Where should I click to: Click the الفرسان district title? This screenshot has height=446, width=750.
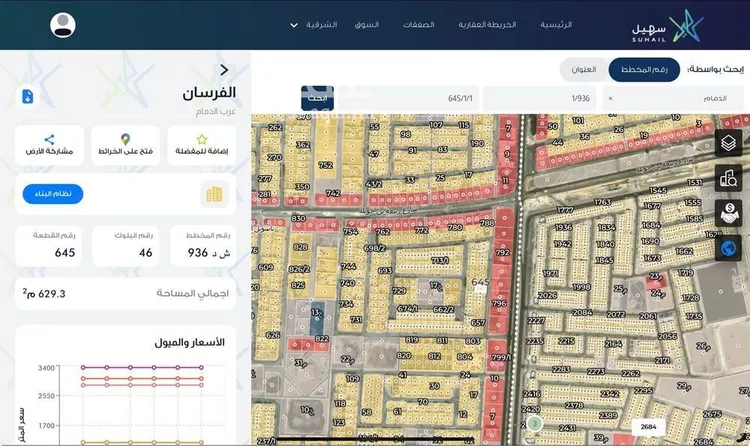pyautogui.click(x=209, y=92)
